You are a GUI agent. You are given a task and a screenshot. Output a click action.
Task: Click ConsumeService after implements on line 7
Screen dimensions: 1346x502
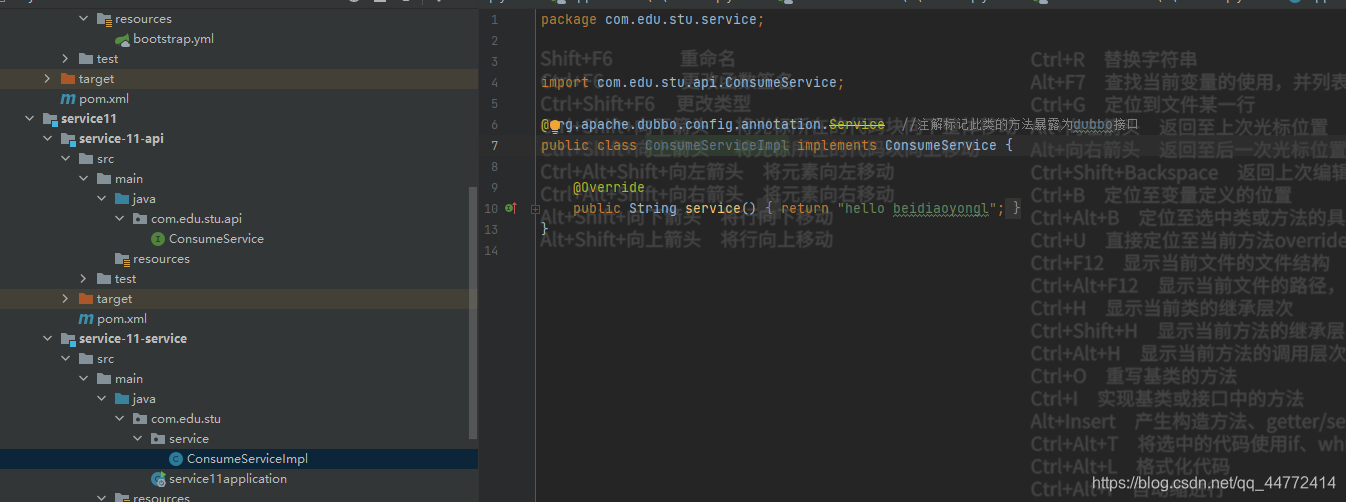point(941,146)
